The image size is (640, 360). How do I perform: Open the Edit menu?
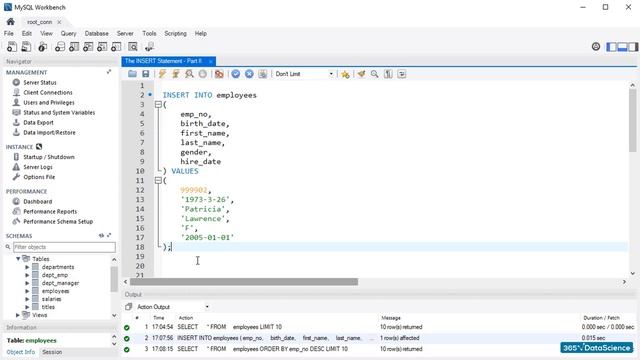(x=27, y=33)
